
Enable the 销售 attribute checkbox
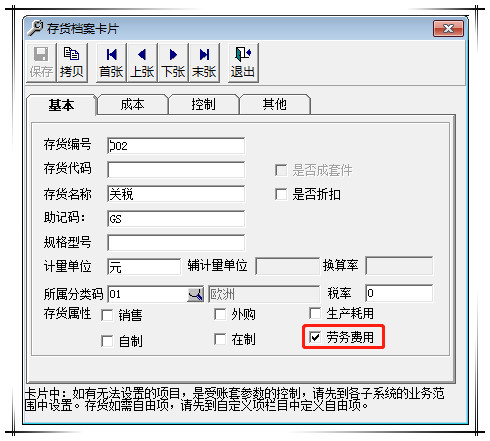(107, 315)
